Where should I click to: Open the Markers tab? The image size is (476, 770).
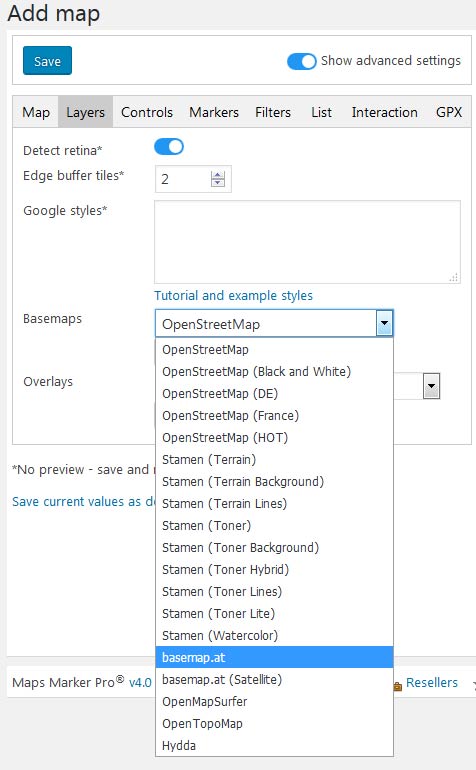point(214,112)
